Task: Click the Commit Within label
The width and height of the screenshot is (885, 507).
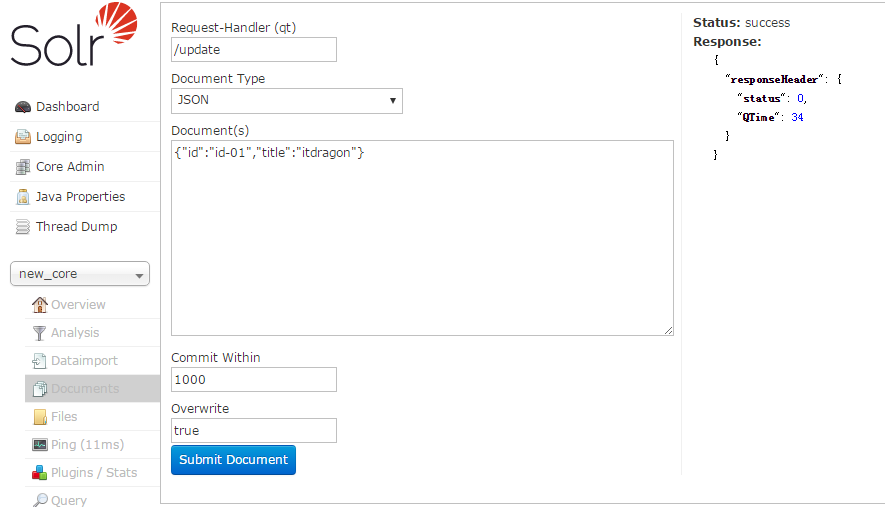Action: 216,357
